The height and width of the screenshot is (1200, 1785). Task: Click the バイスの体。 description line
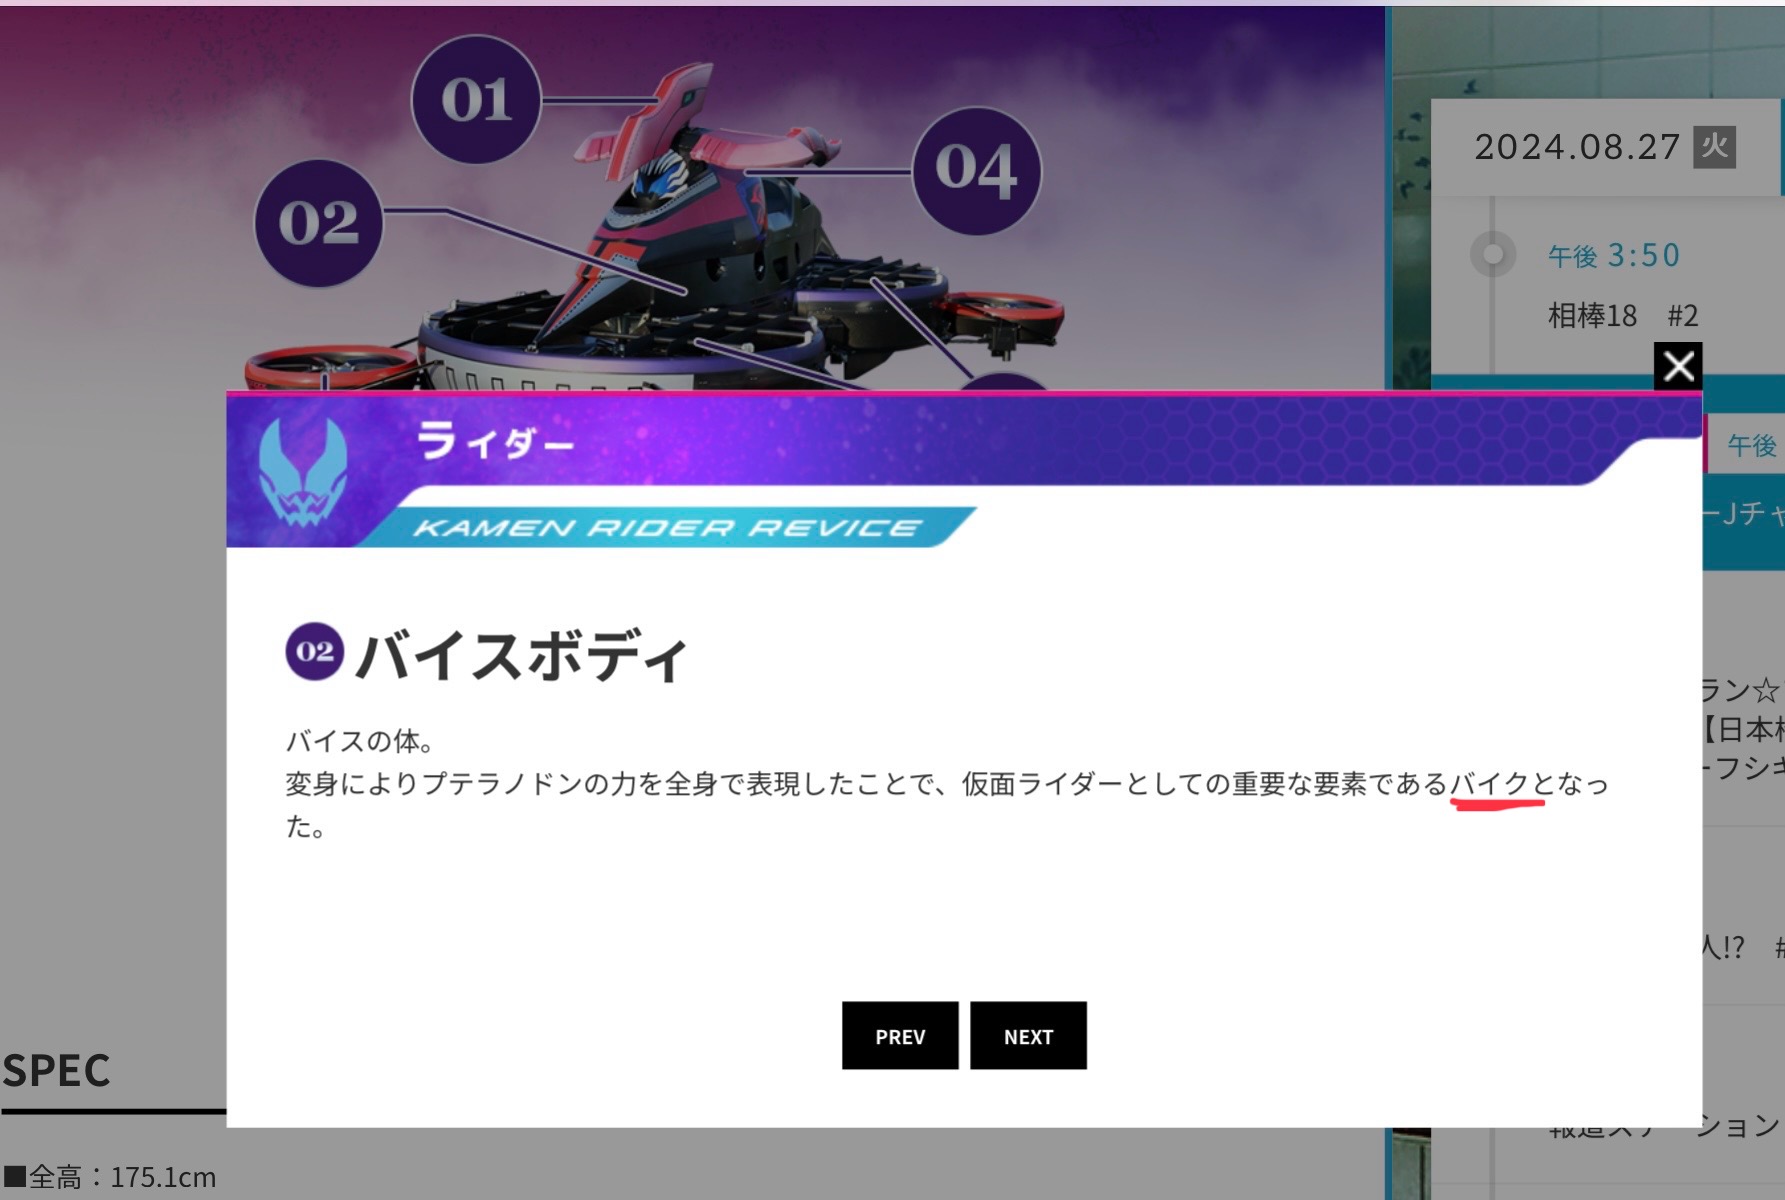[360, 742]
